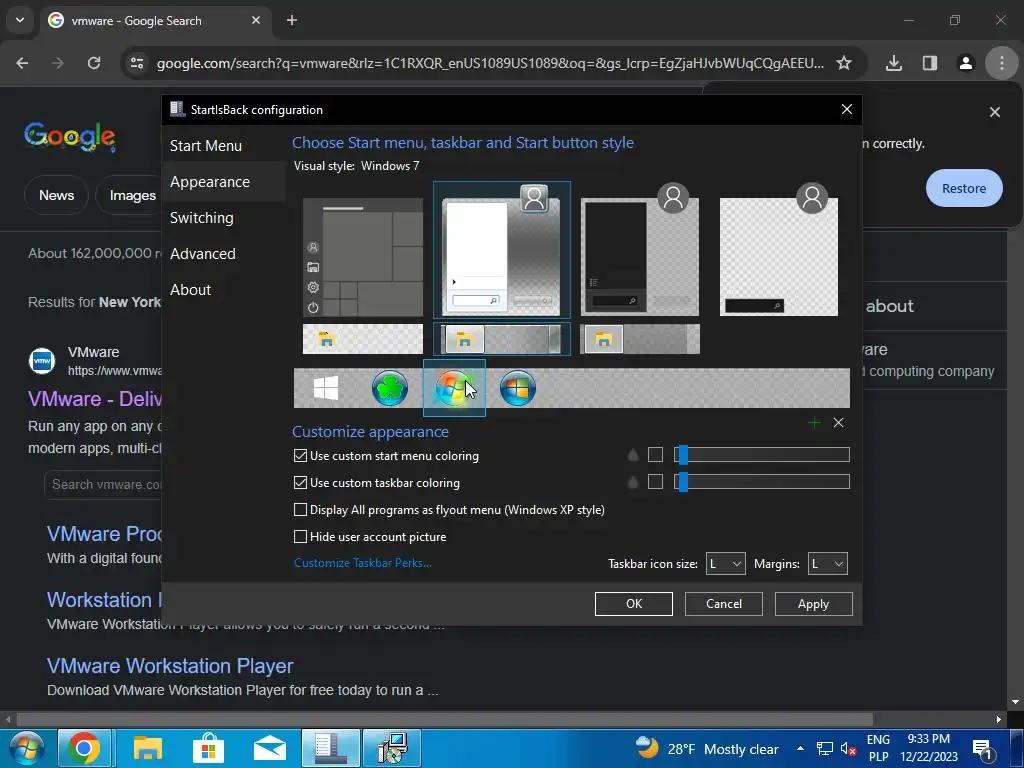Screen dimensions: 1024x768
Task: Uncheck Use custom start menu coloring
Action: (300, 456)
